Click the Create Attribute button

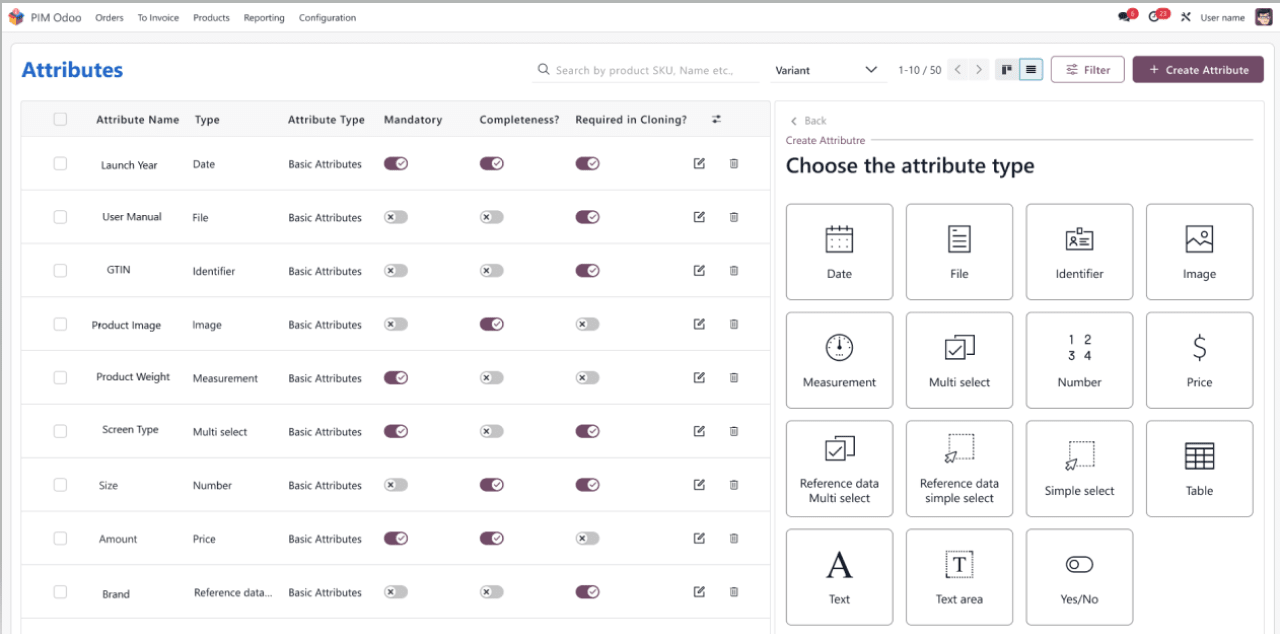click(1197, 70)
